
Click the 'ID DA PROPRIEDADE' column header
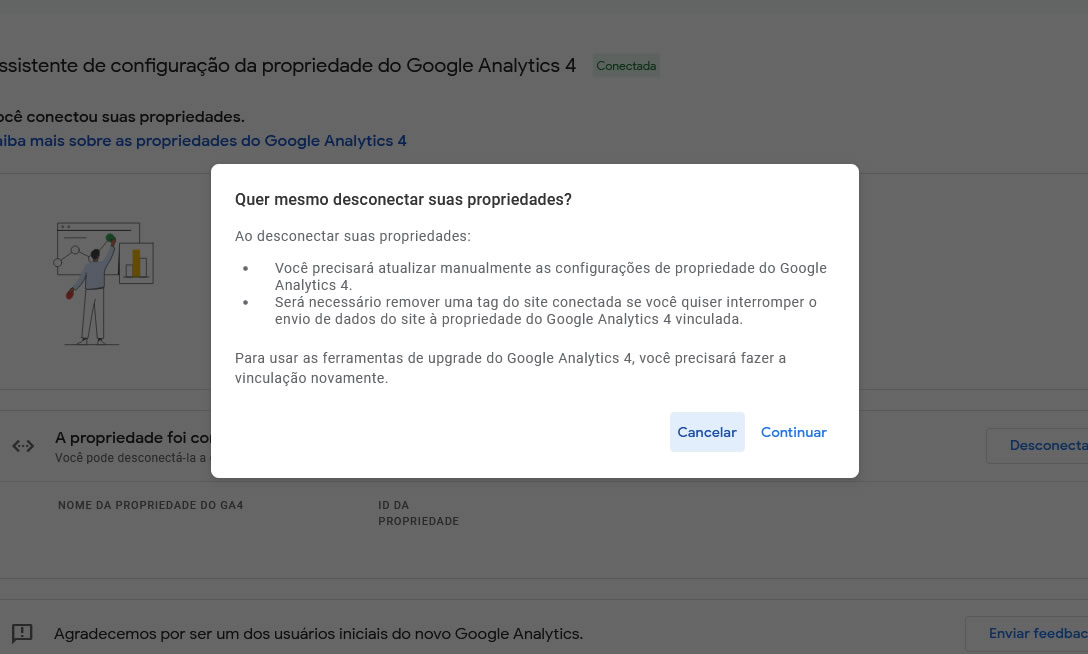[418, 513]
